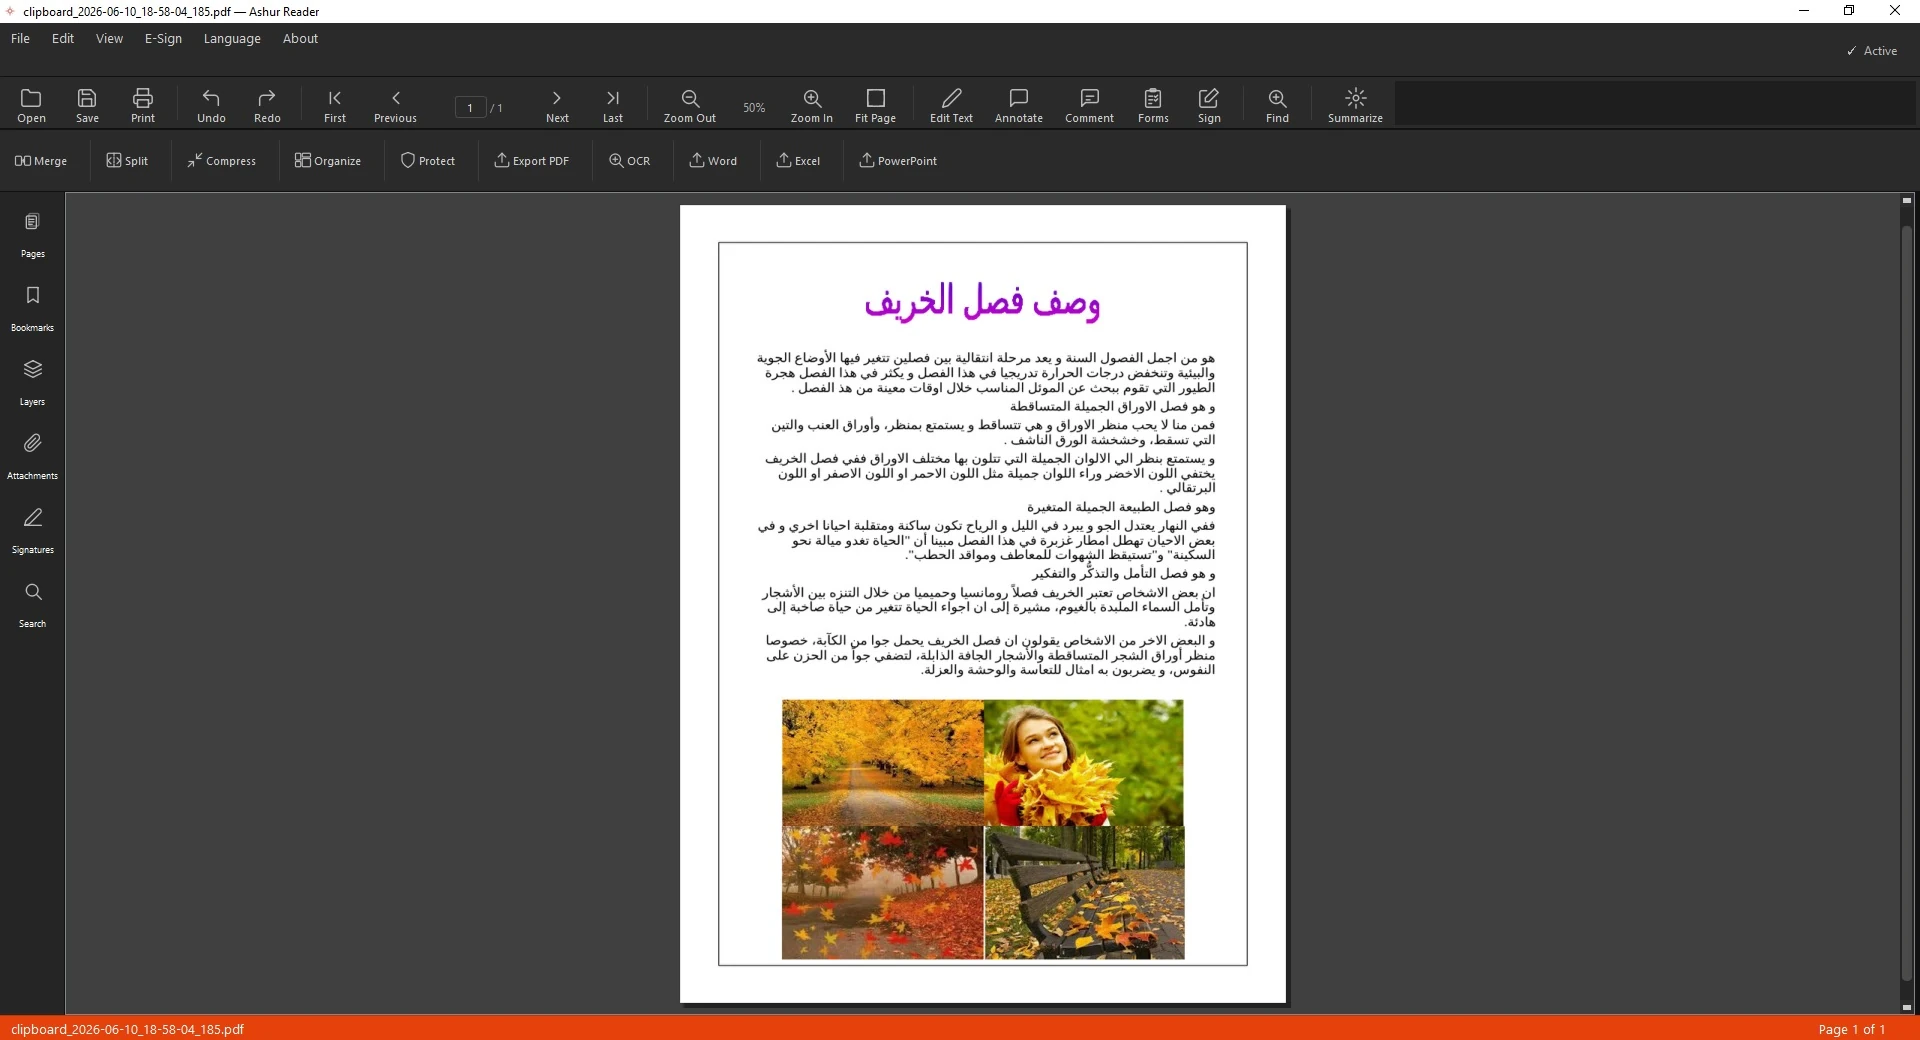
Task: Click the page number input field
Action: tap(470, 107)
